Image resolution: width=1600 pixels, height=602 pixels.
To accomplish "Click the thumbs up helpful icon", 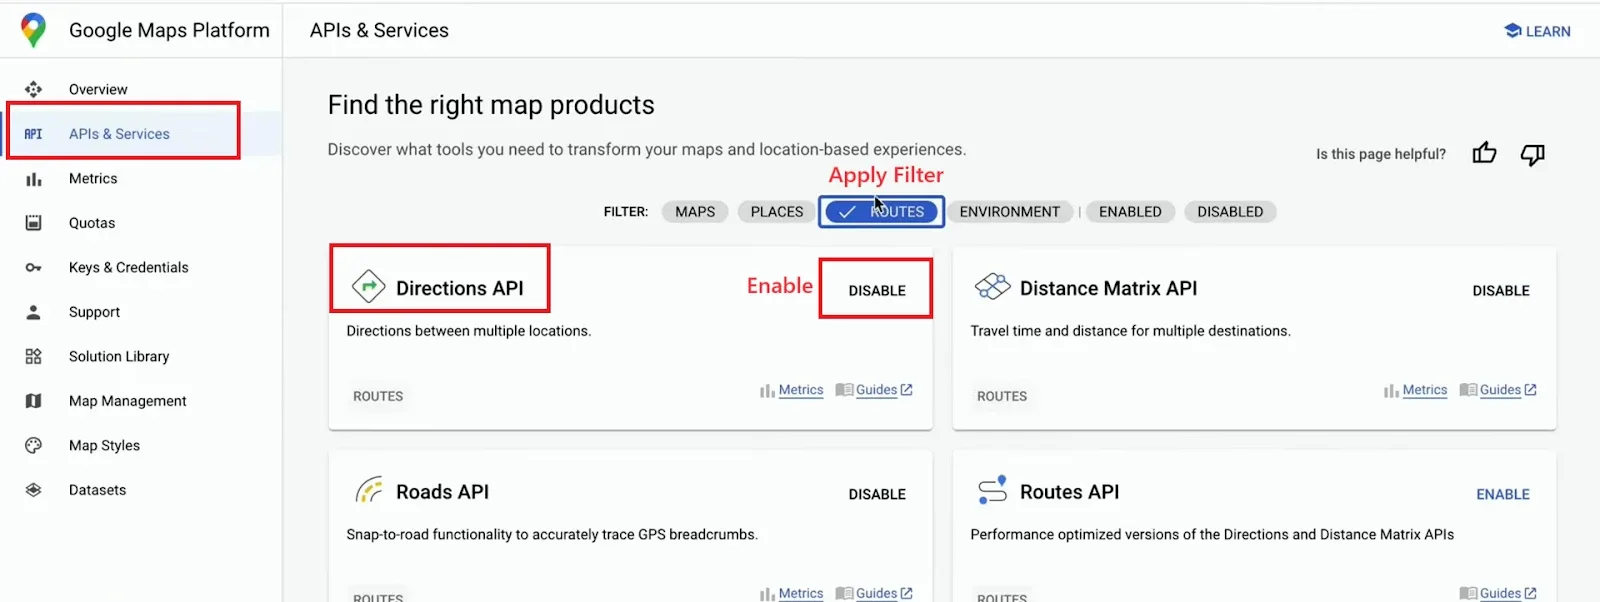I will pos(1485,153).
